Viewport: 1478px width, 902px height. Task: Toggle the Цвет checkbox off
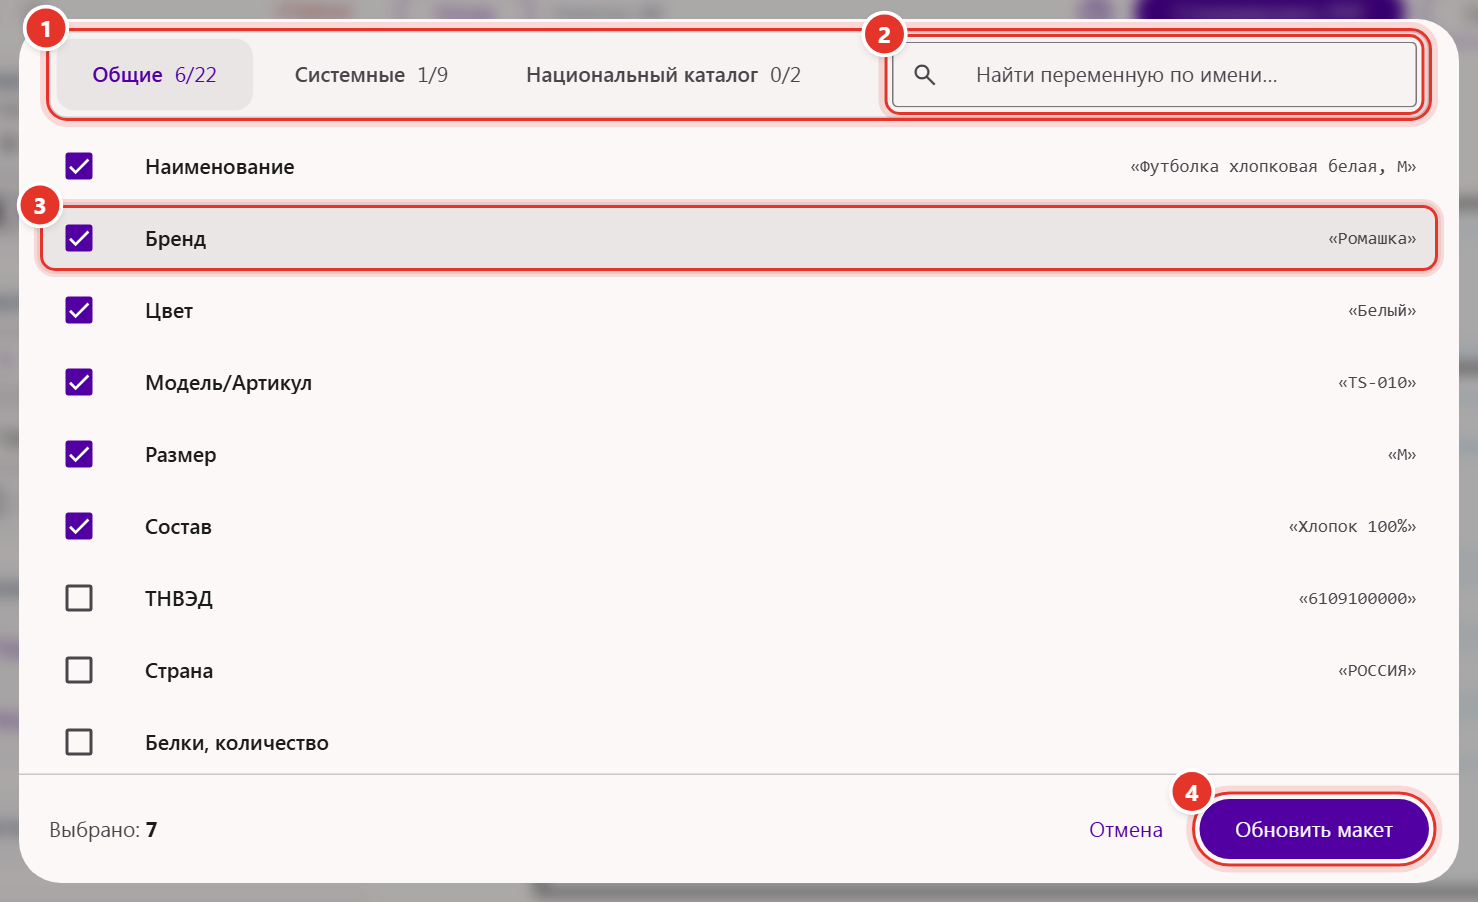pos(79,310)
